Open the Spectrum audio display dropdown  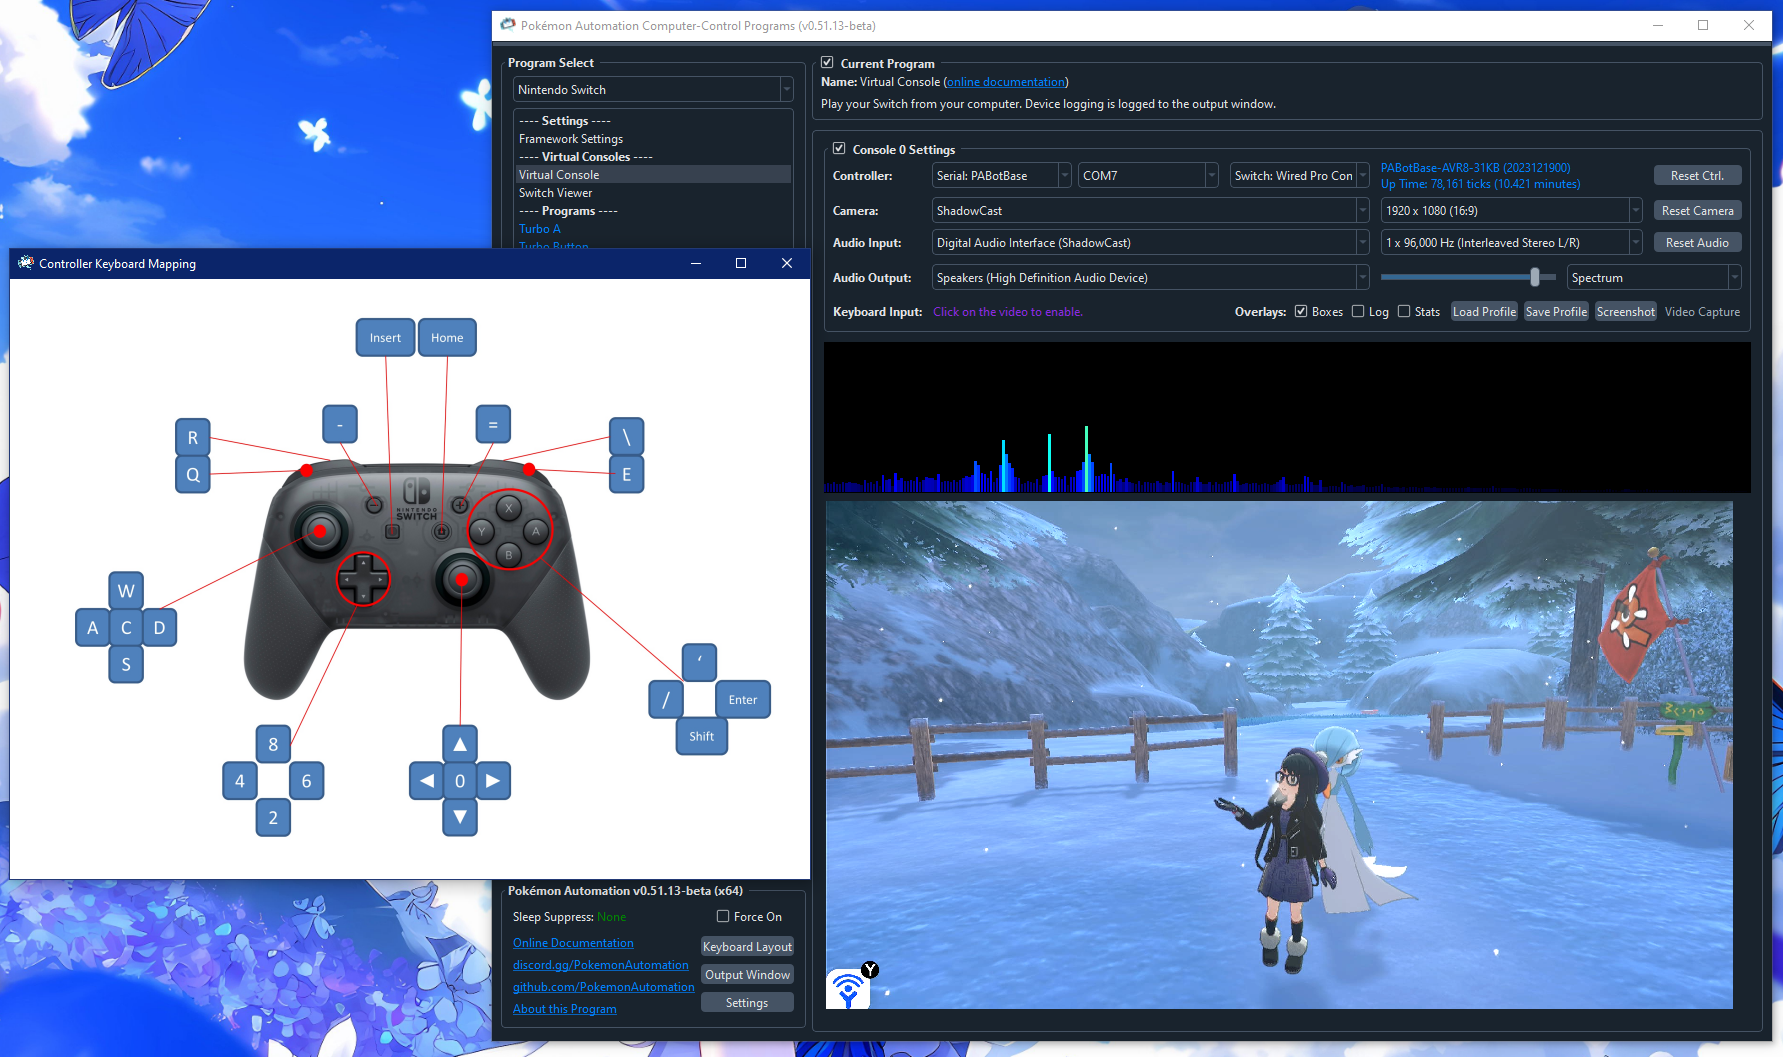pyautogui.click(x=1653, y=278)
